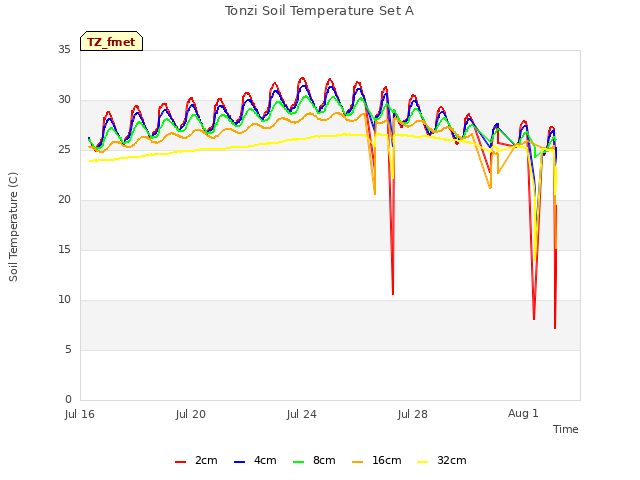The height and width of the screenshot is (480, 640).
Task: Click the Jul 20 x-axis tick label
Action: (x=191, y=414)
